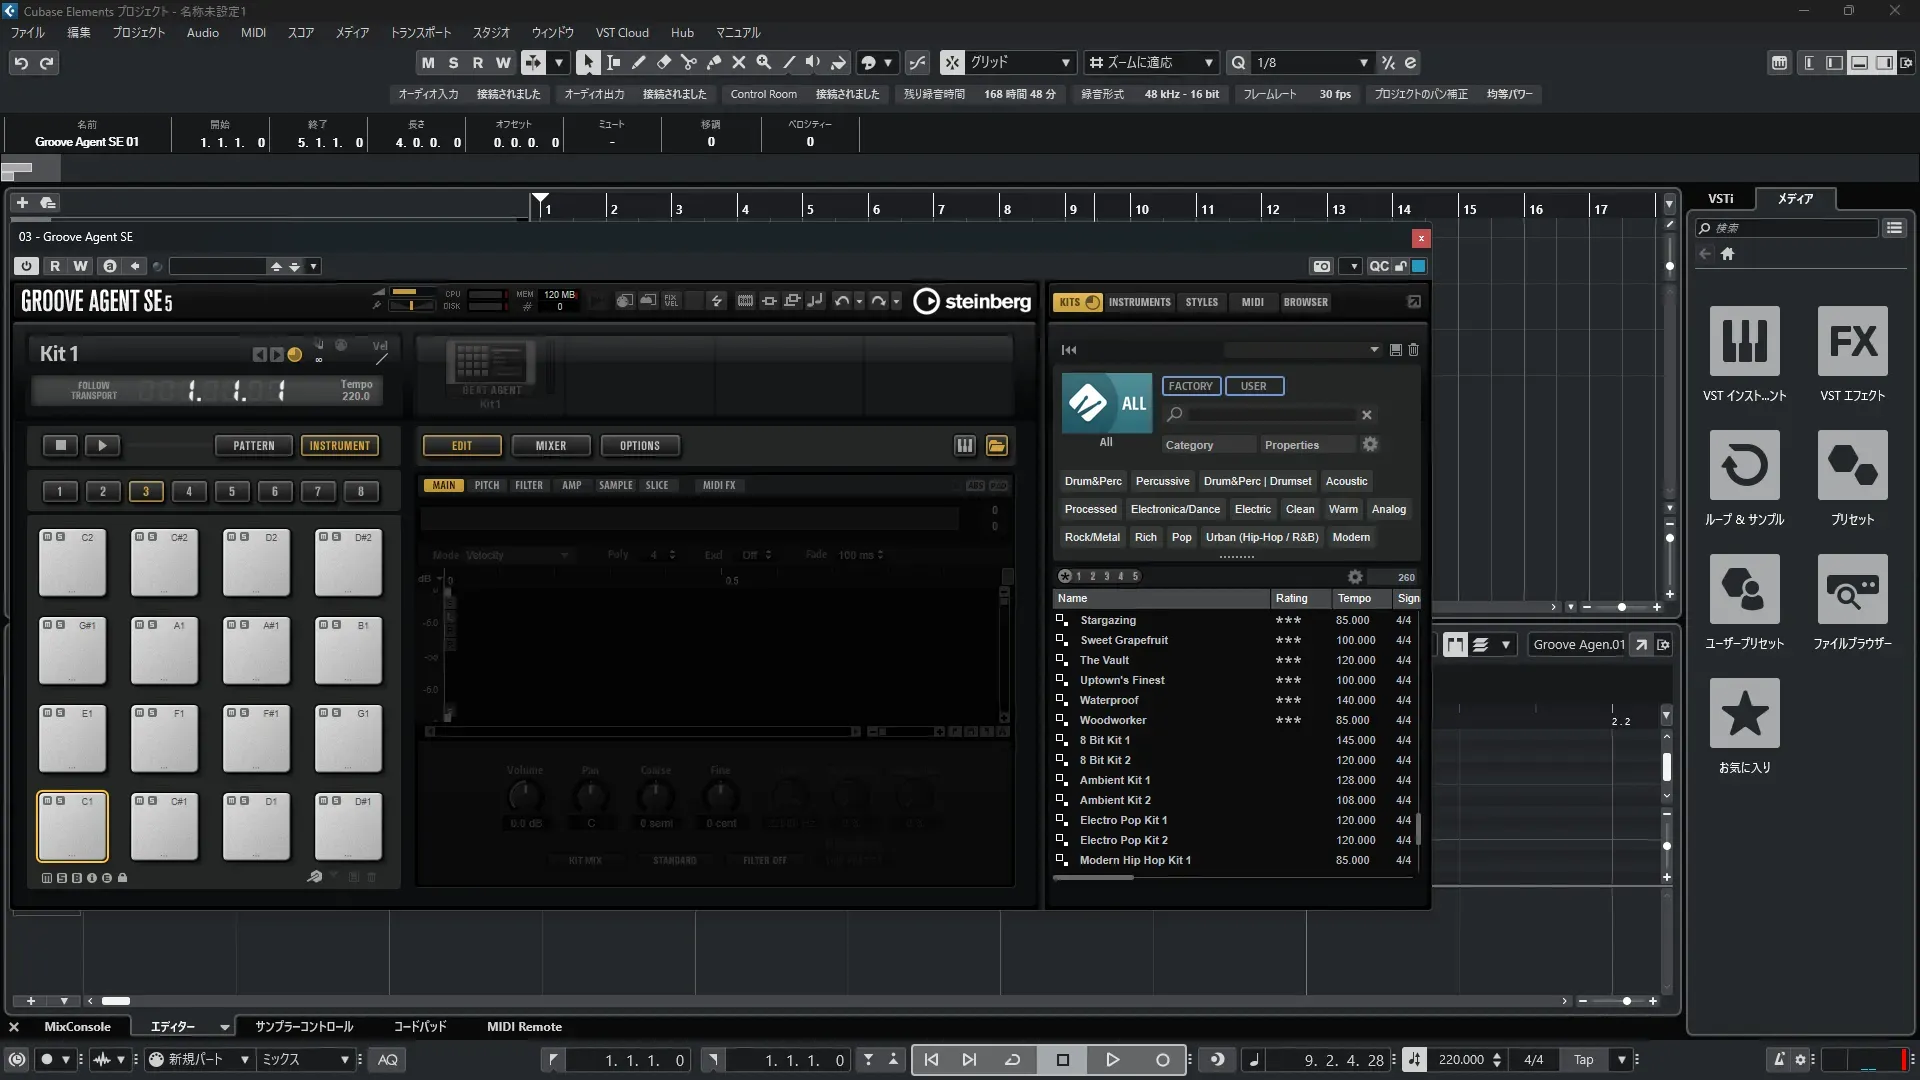This screenshot has width=1920, height=1080.
Task: Open the VST Effects FX tile
Action: pyautogui.click(x=1852, y=341)
